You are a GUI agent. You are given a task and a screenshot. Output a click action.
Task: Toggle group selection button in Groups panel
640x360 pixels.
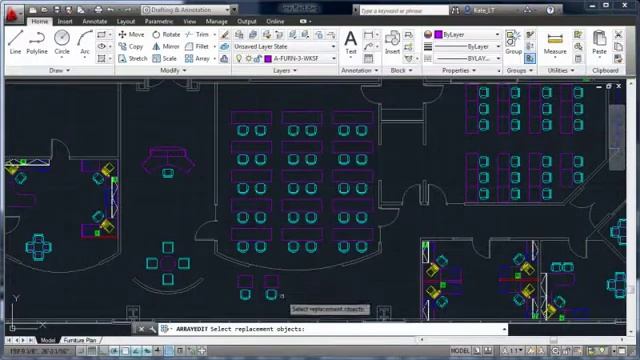click(x=530, y=59)
